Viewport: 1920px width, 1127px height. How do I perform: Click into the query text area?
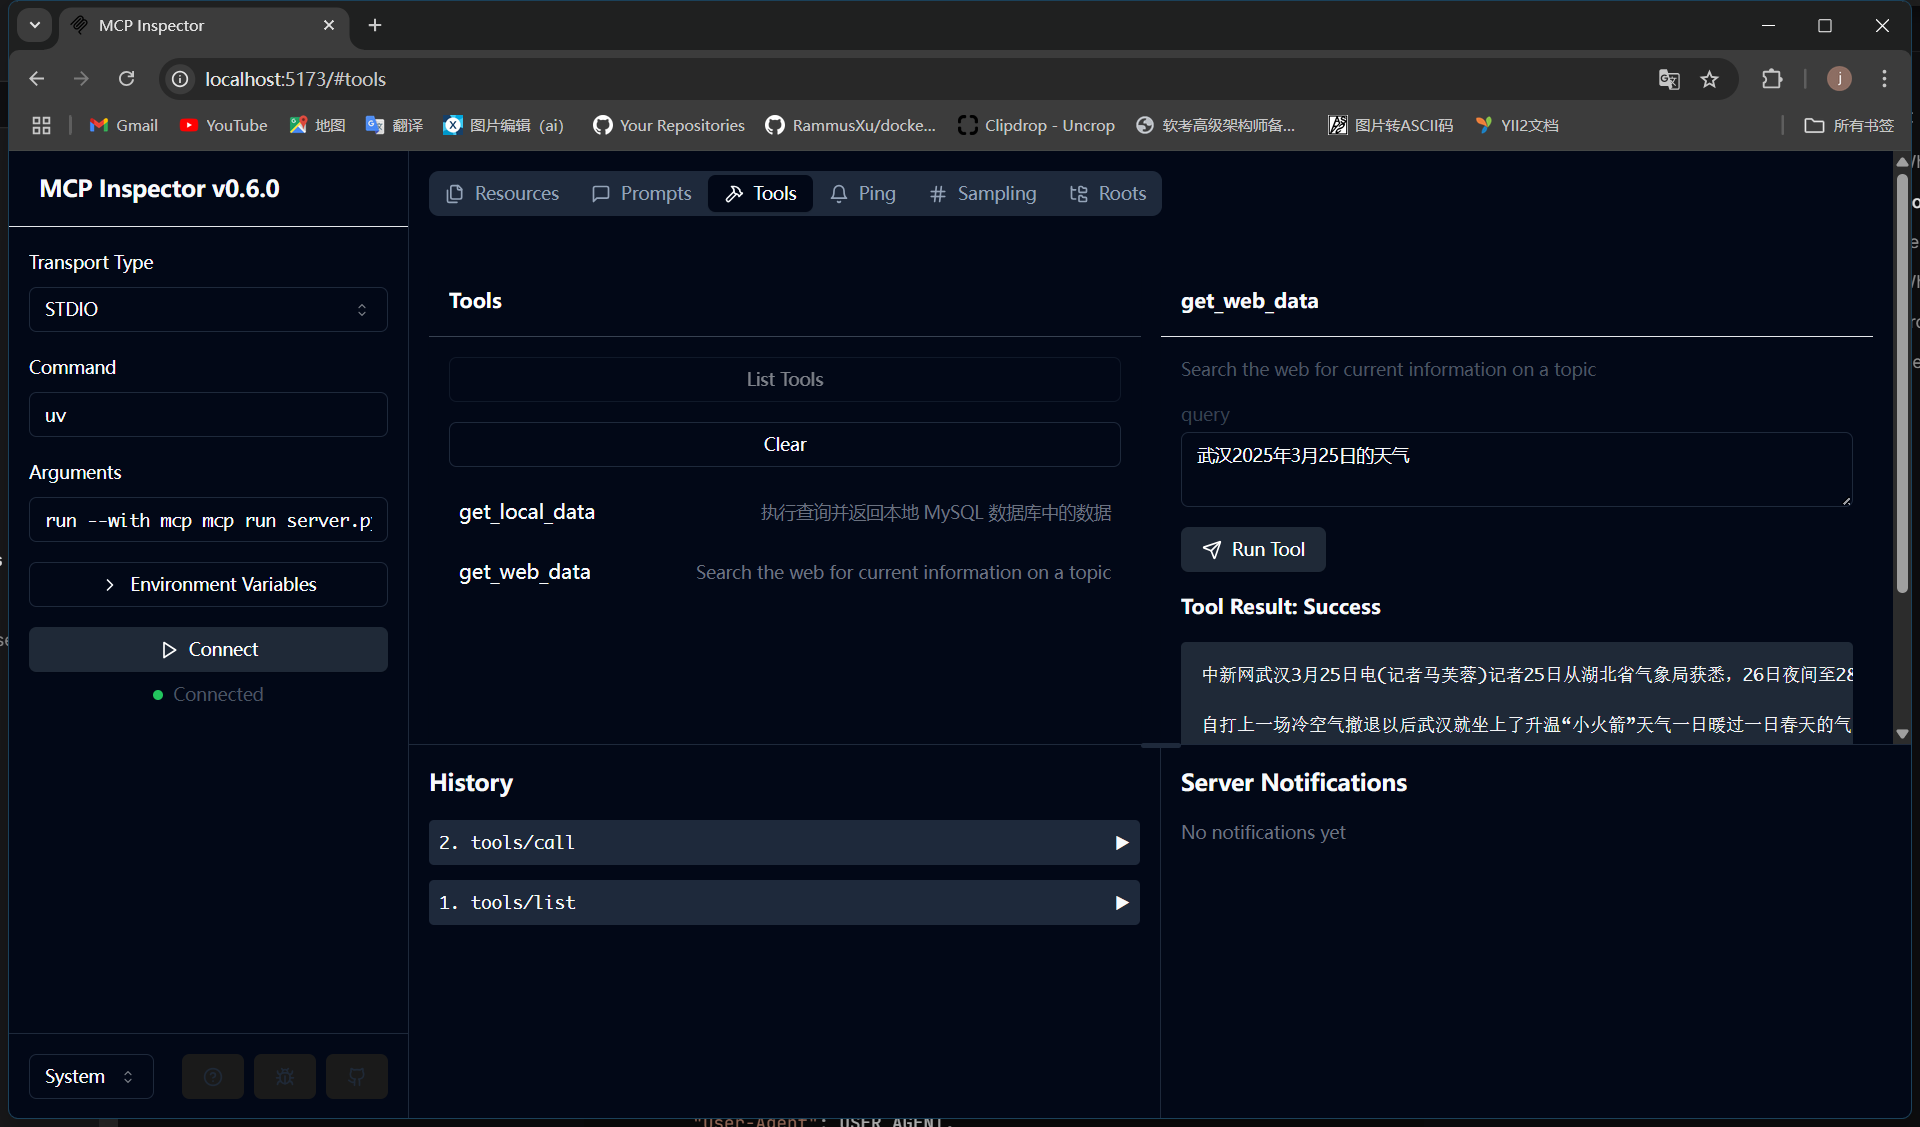coord(1515,469)
